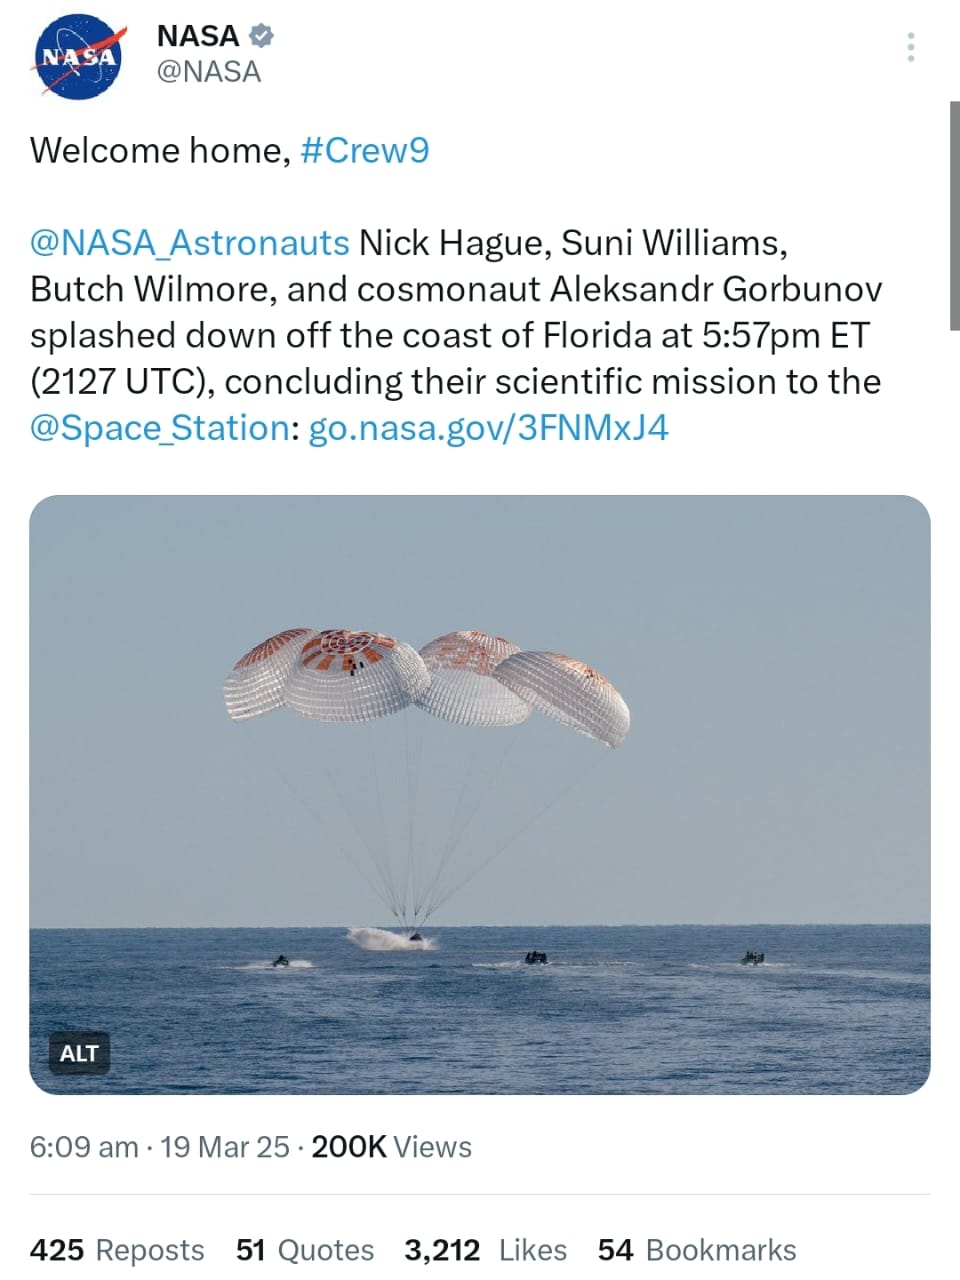
Task: View the 3,212 Likes list
Action: tap(485, 1250)
